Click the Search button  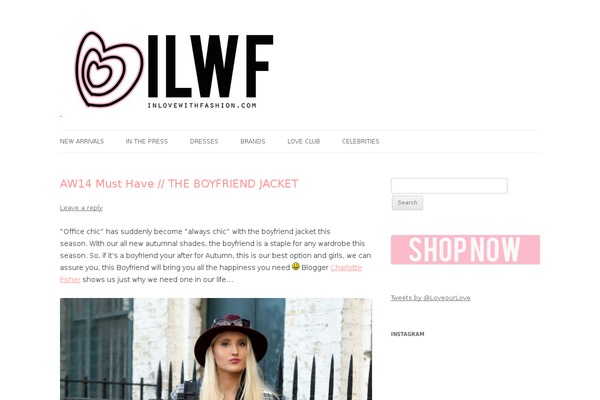(407, 202)
